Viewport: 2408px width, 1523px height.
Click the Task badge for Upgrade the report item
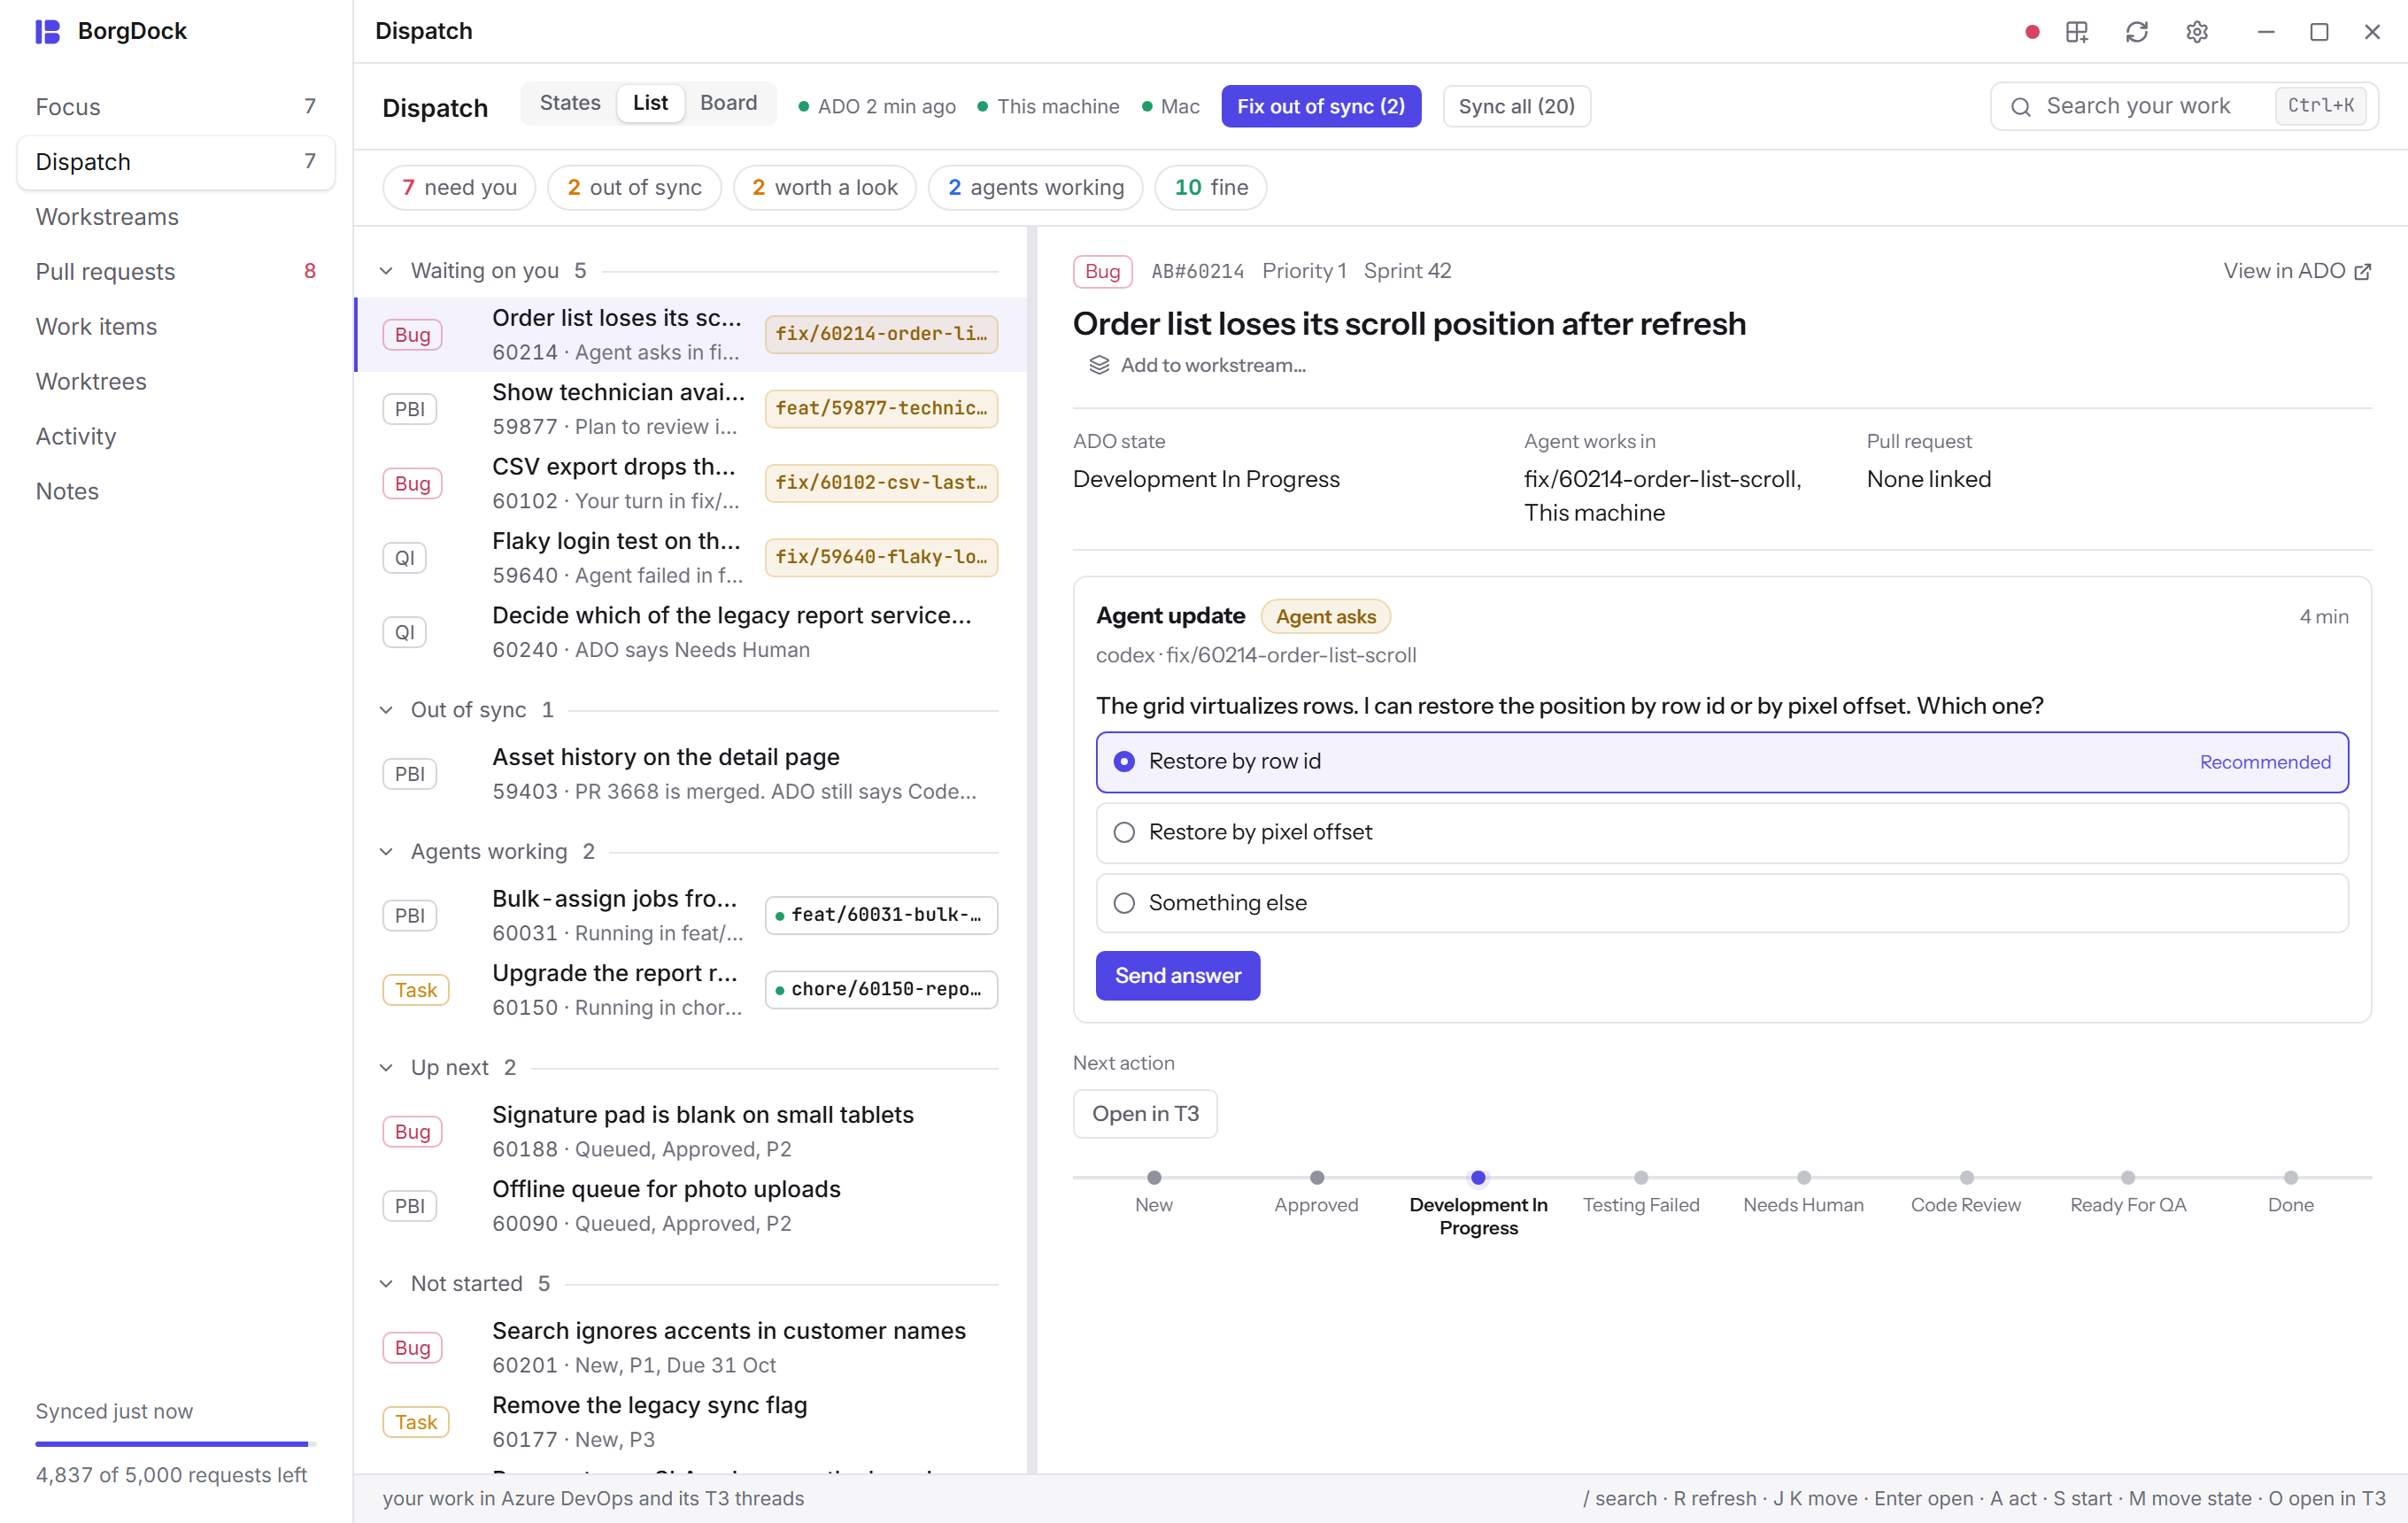tap(416, 990)
